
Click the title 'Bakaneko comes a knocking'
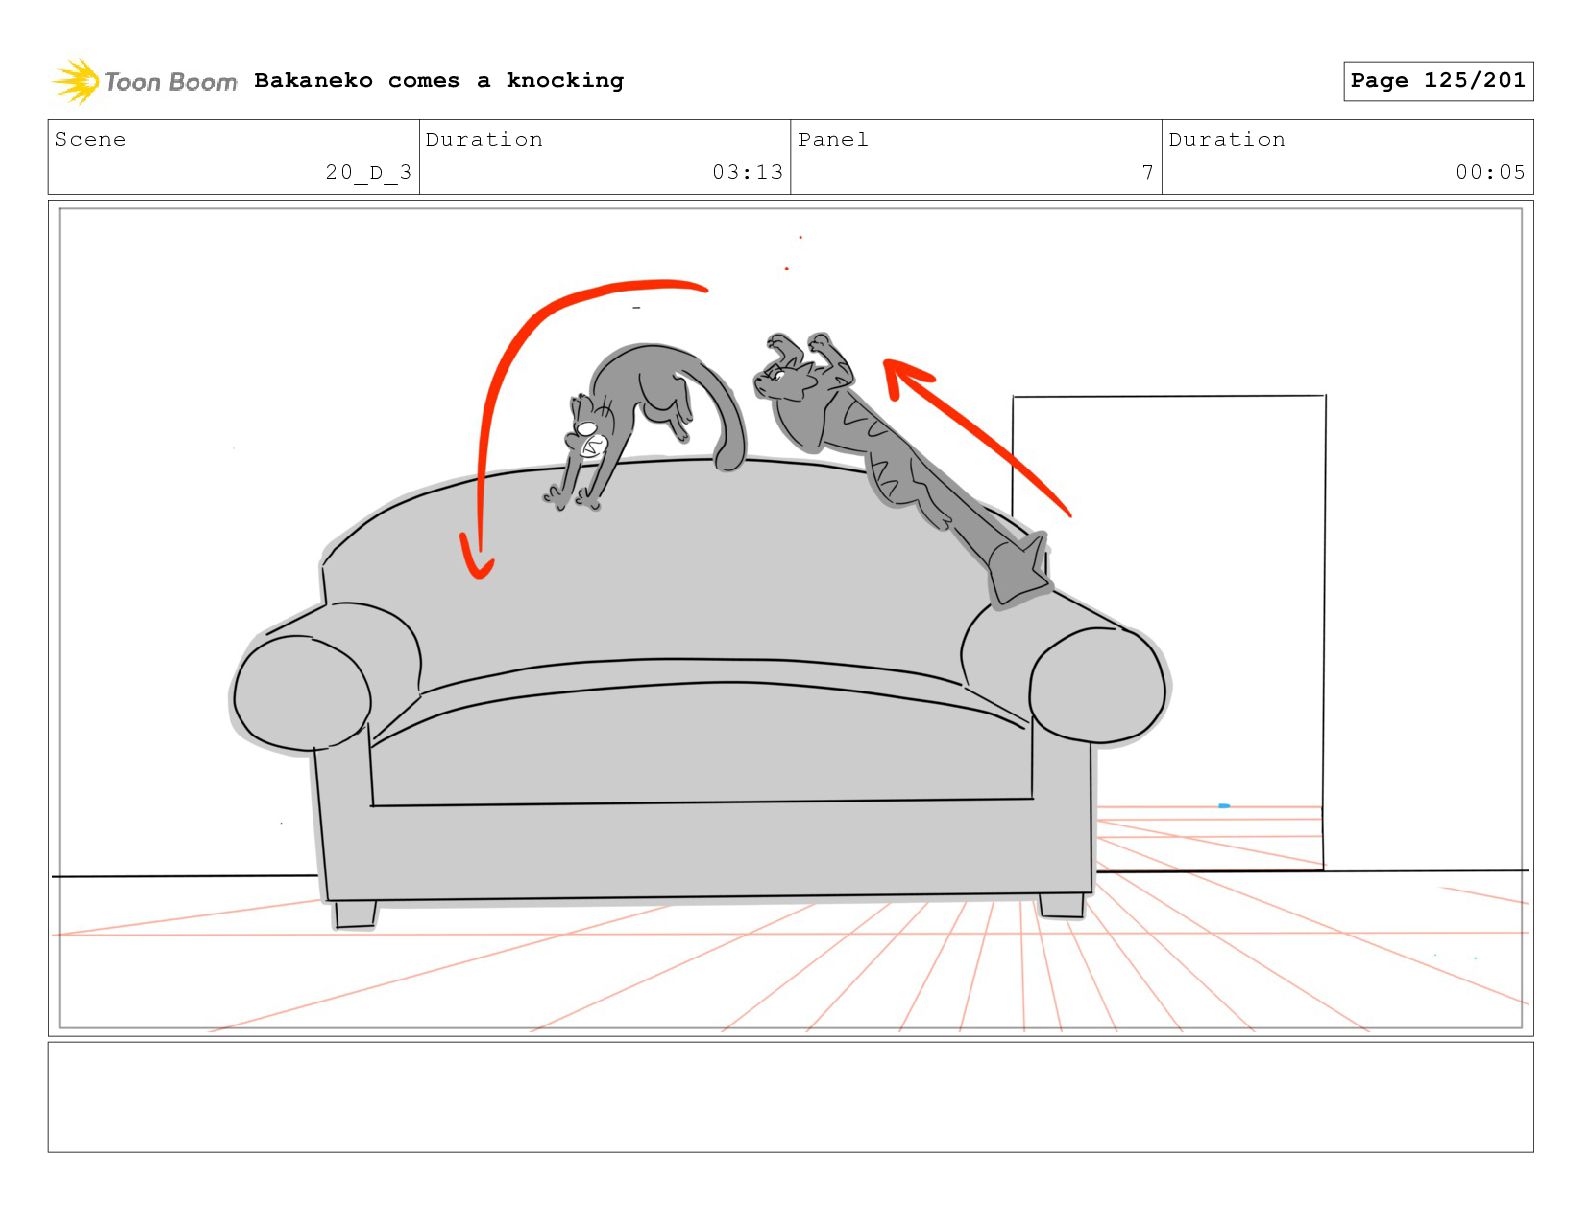pyautogui.click(x=439, y=80)
